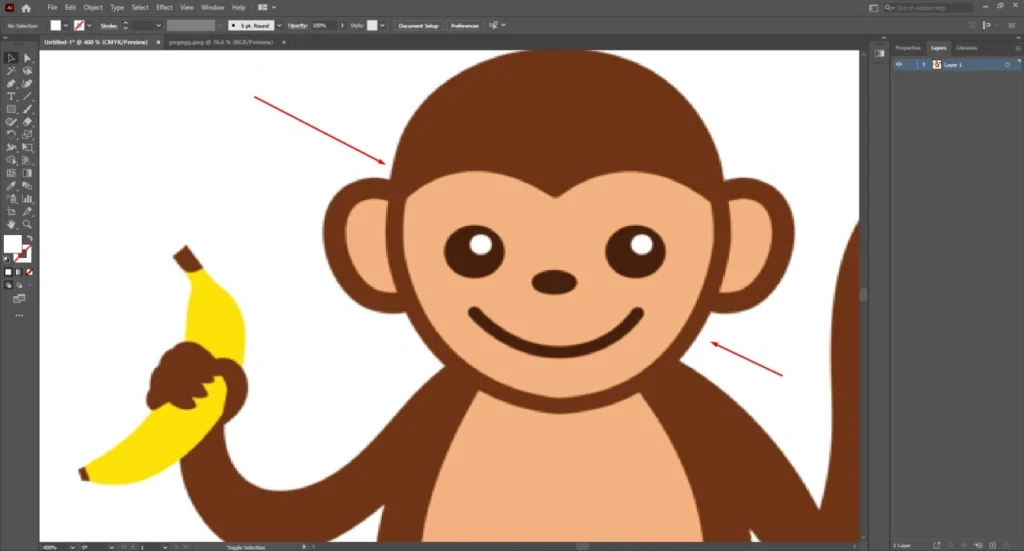Select the Width/Warp tool
Image resolution: width=1024 pixels, height=551 pixels.
pos(11,148)
